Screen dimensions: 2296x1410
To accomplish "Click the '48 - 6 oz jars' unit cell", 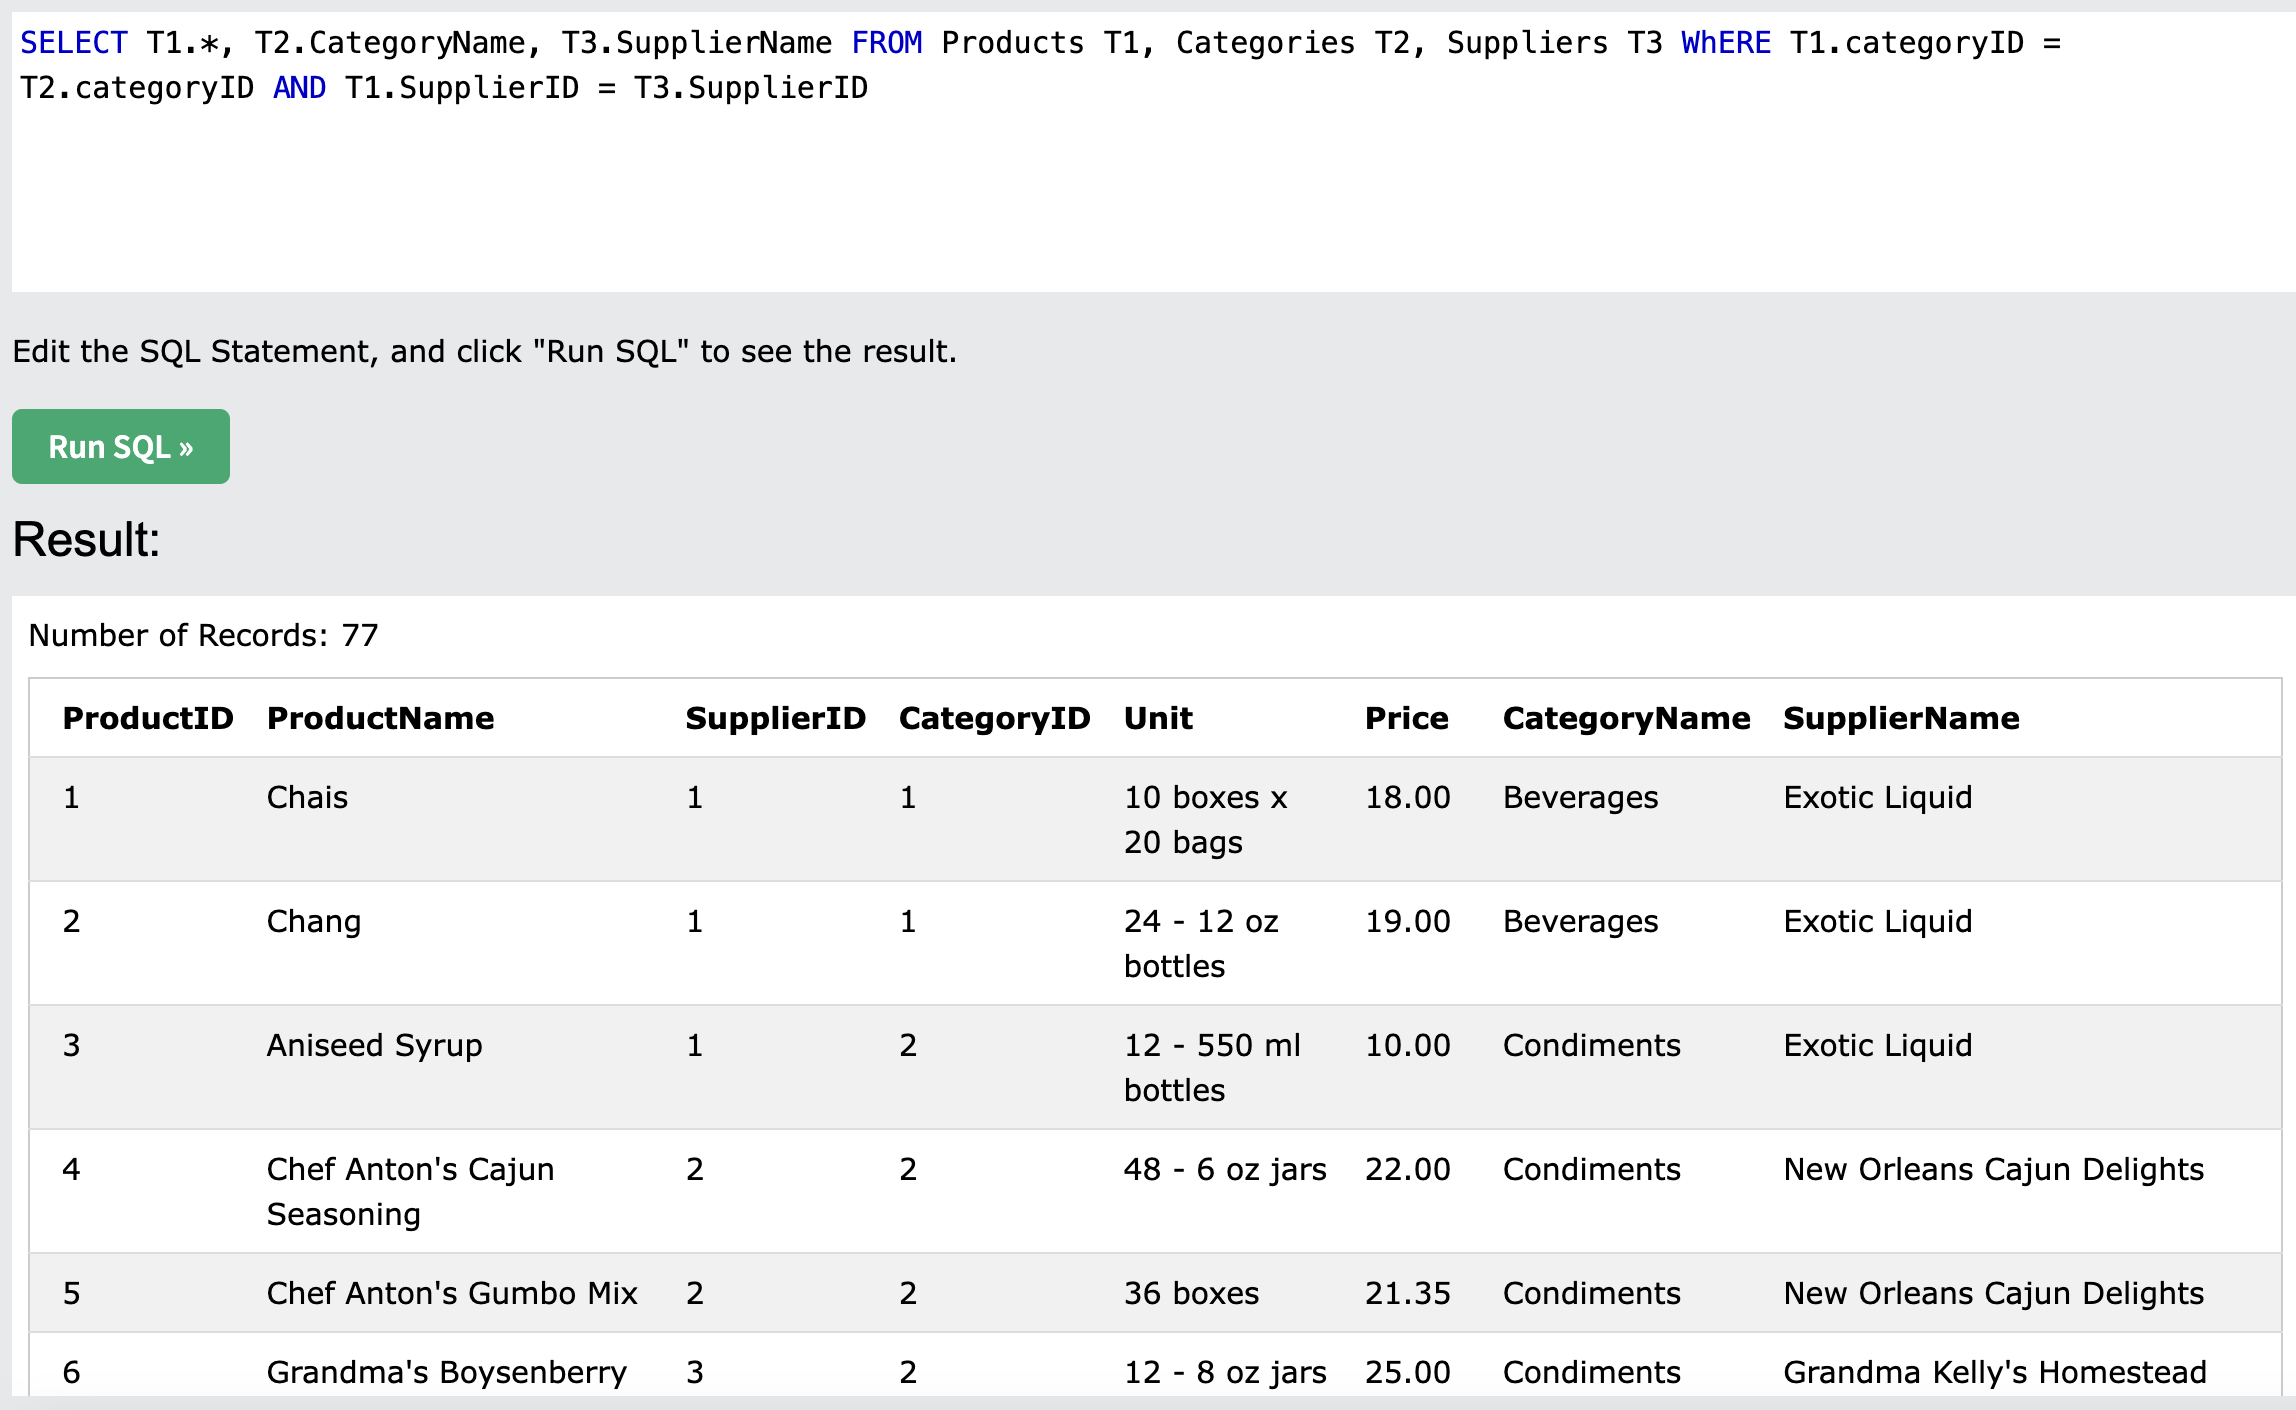I will [1225, 1169].
